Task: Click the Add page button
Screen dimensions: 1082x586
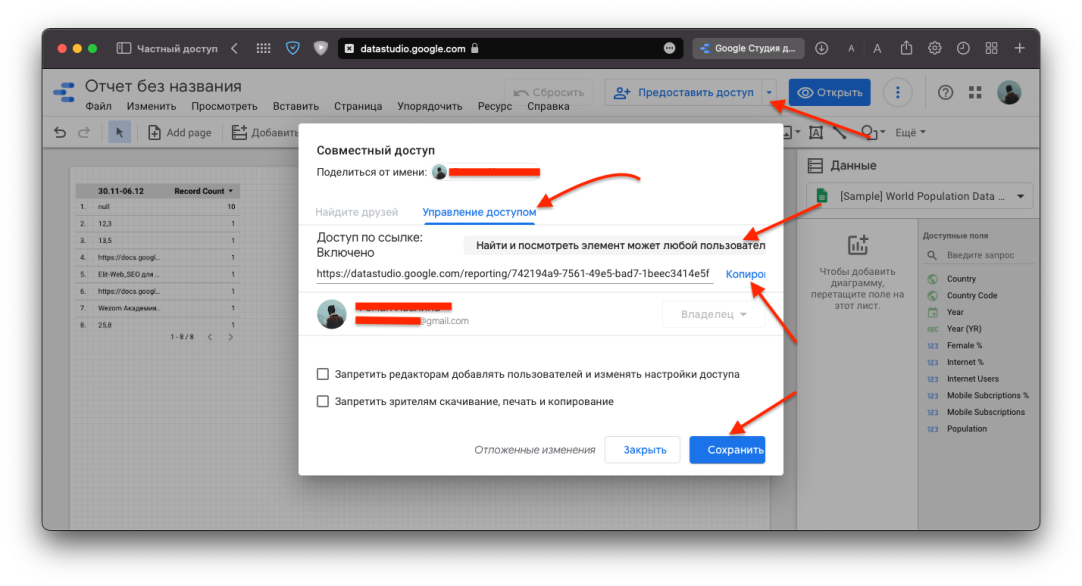Action: click(179, 133)
